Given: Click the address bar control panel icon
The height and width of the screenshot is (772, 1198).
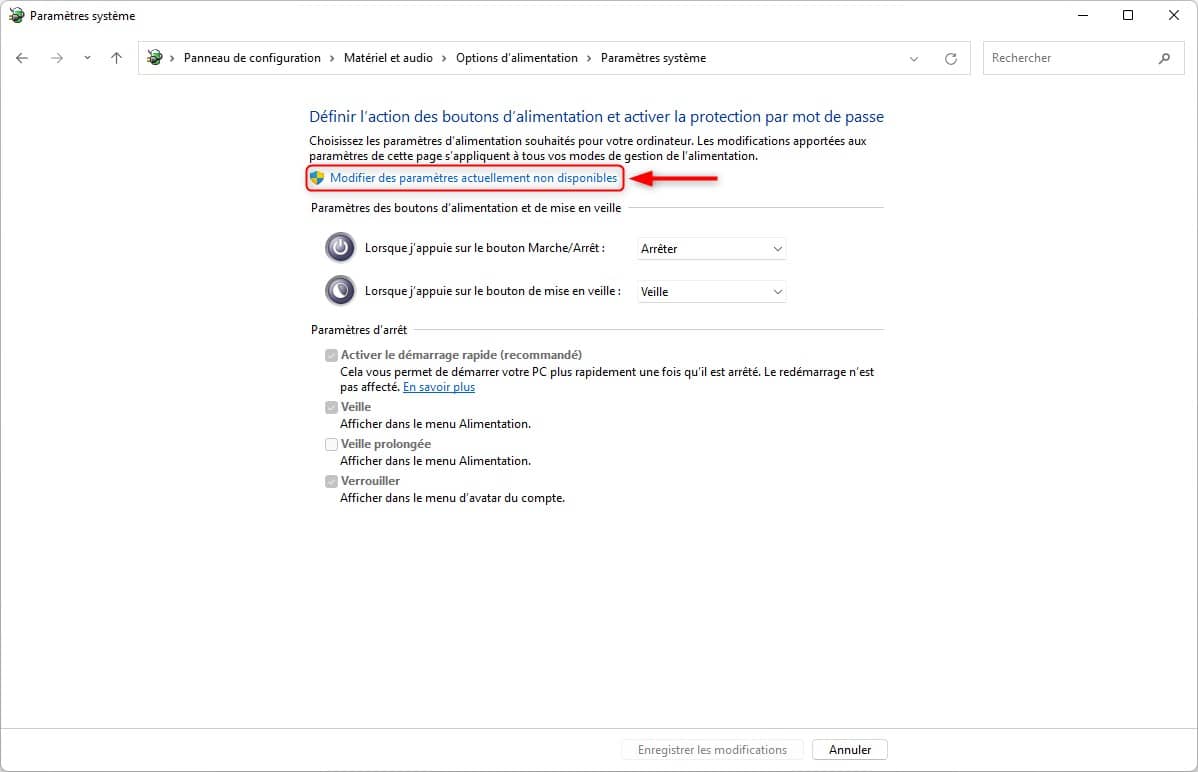Looking at the screenshot, I should (x=155, y=58).
